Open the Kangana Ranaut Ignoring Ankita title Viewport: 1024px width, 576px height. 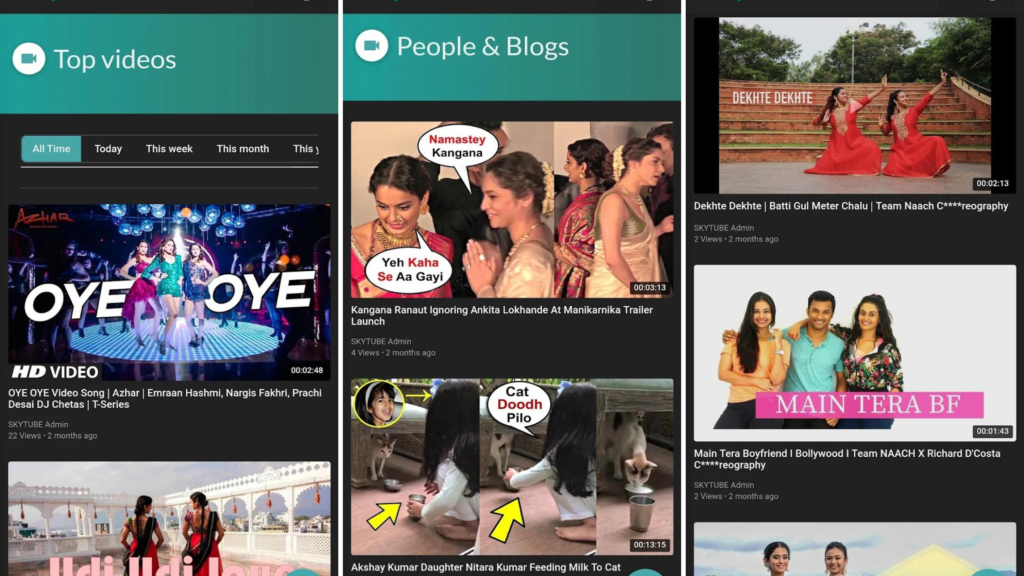click(502, 315)
